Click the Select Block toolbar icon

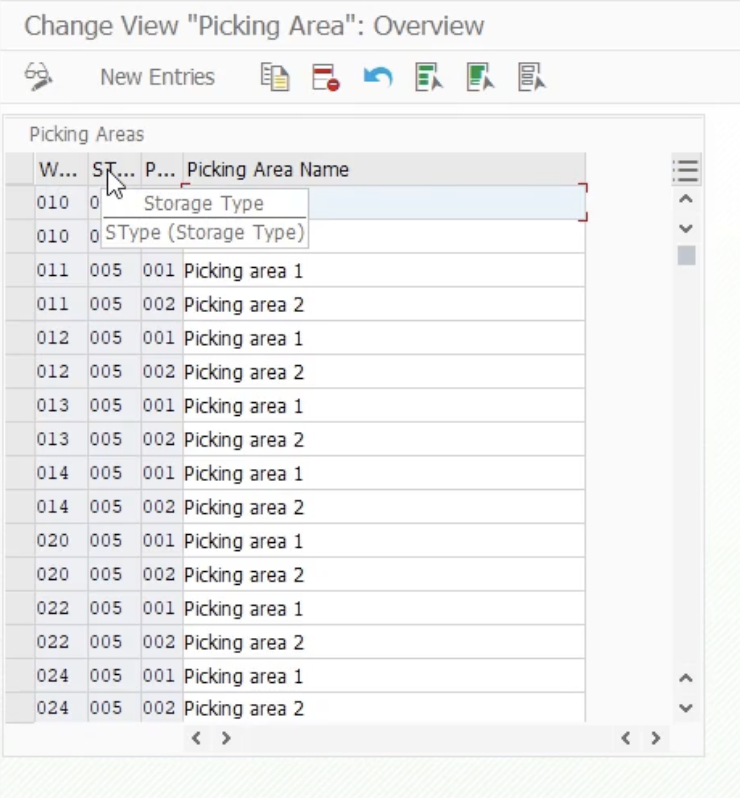pos(480,77)
